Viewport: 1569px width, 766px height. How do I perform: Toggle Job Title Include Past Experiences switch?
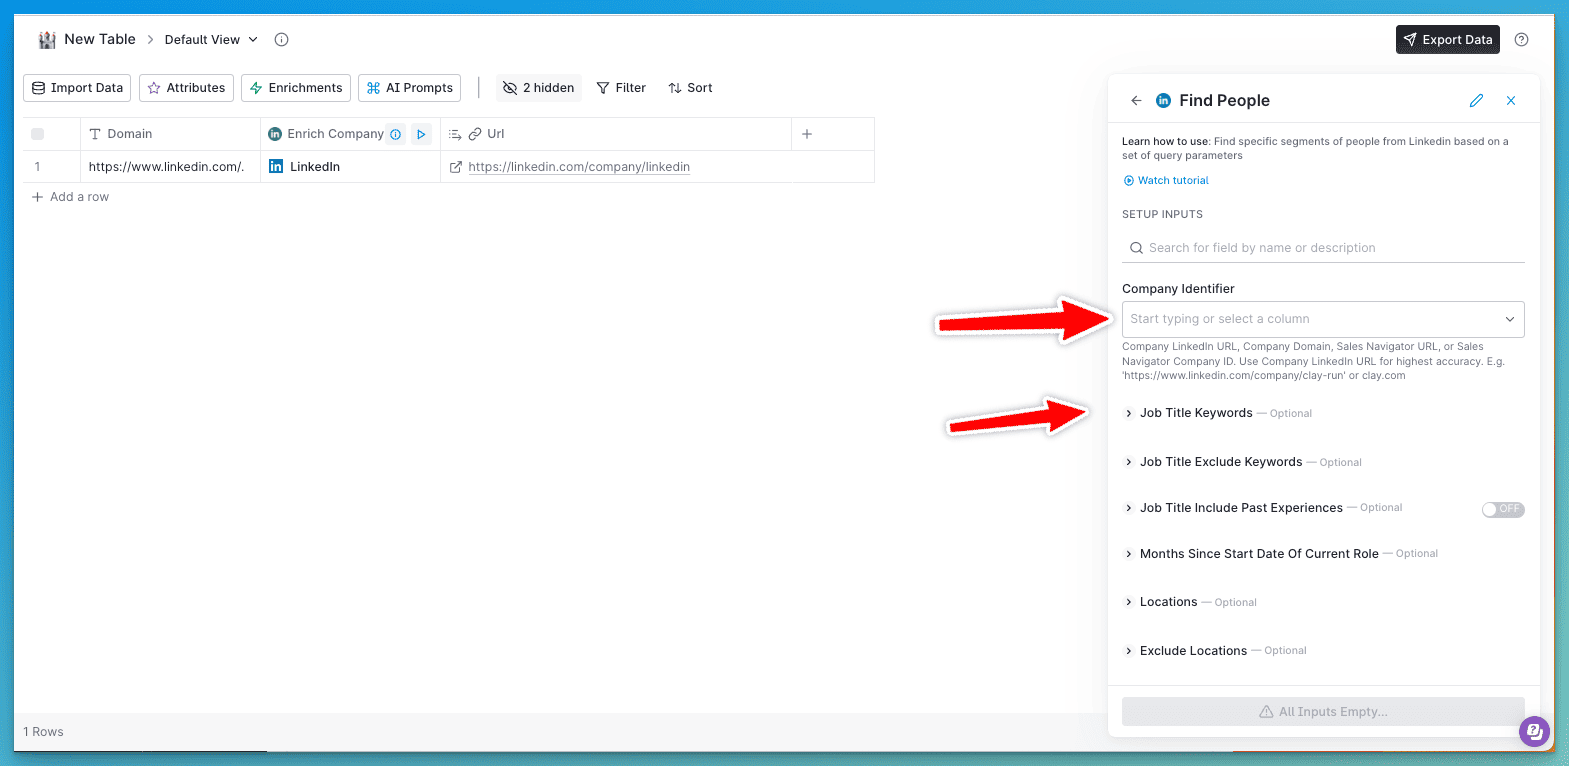tap(1502, 509)
